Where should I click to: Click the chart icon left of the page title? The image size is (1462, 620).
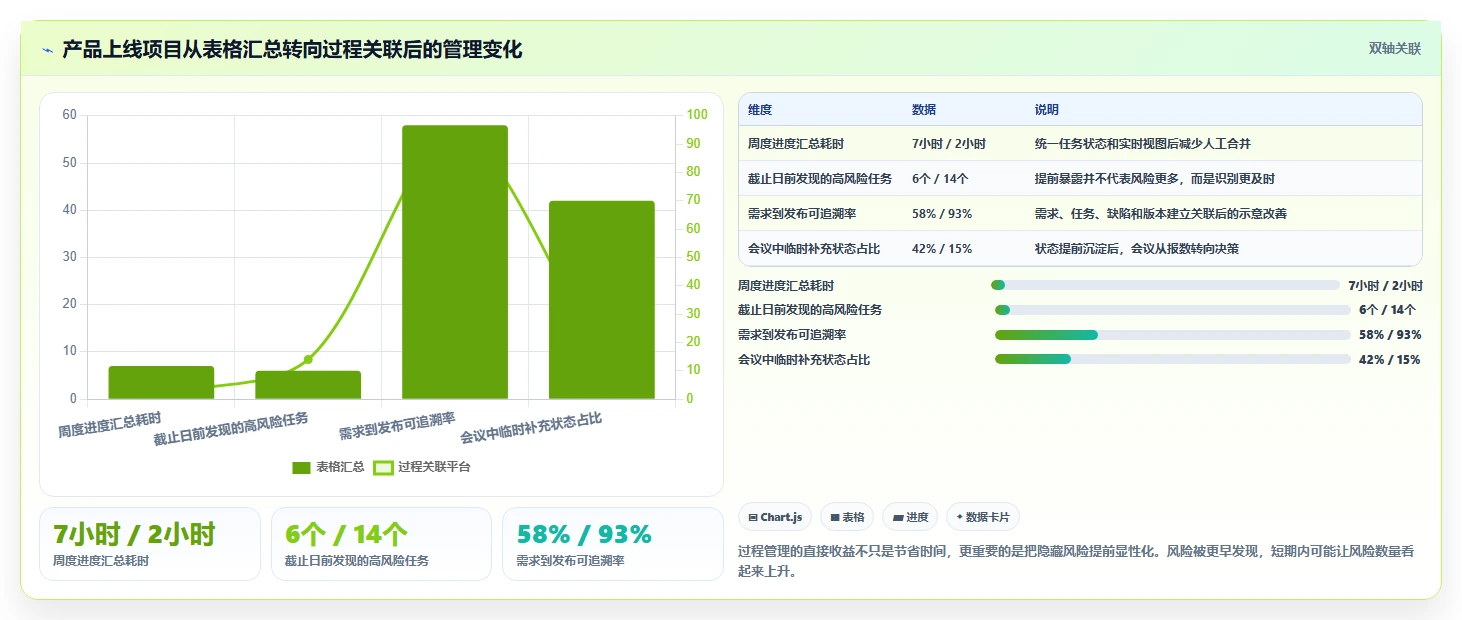(47, 50)
